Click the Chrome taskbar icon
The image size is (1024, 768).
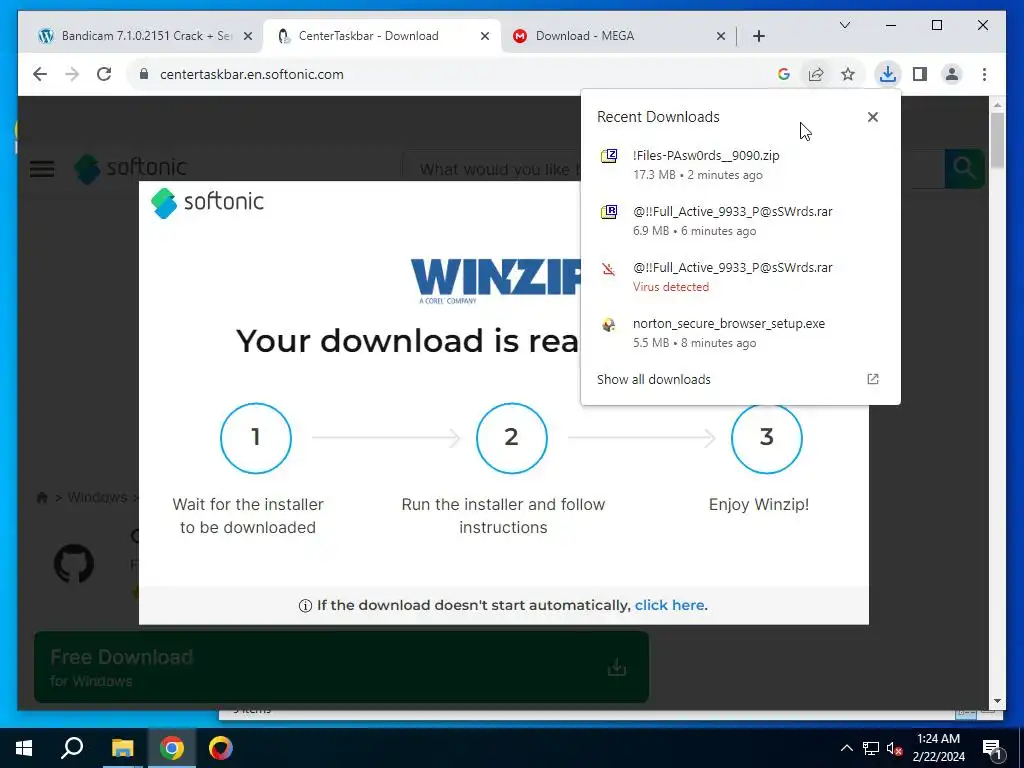(171, 748)
